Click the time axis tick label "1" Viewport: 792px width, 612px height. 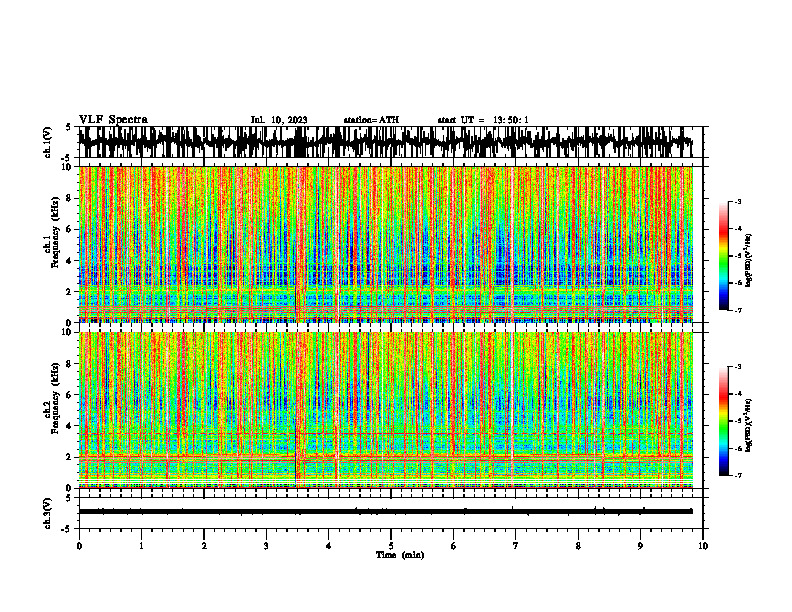141,546
